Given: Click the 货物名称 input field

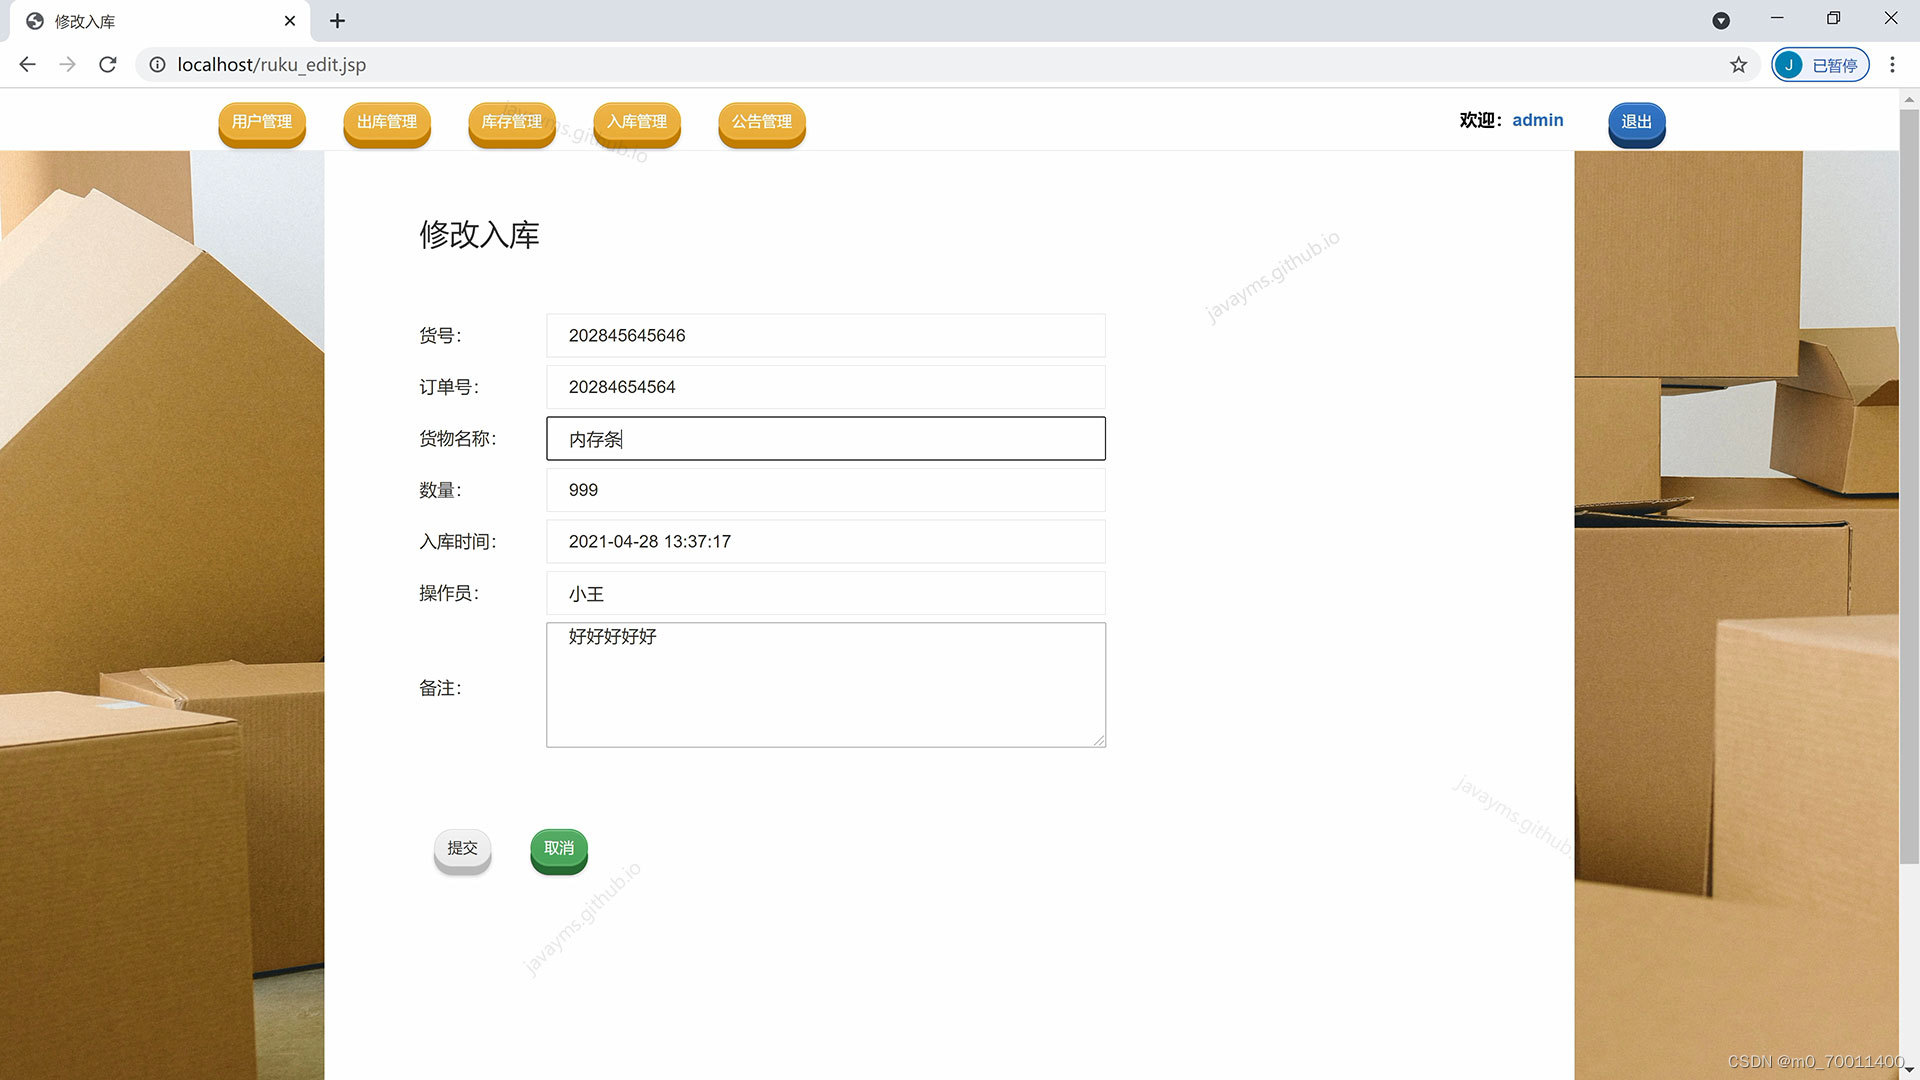Looking at the screenshot, I should point(825,438).
